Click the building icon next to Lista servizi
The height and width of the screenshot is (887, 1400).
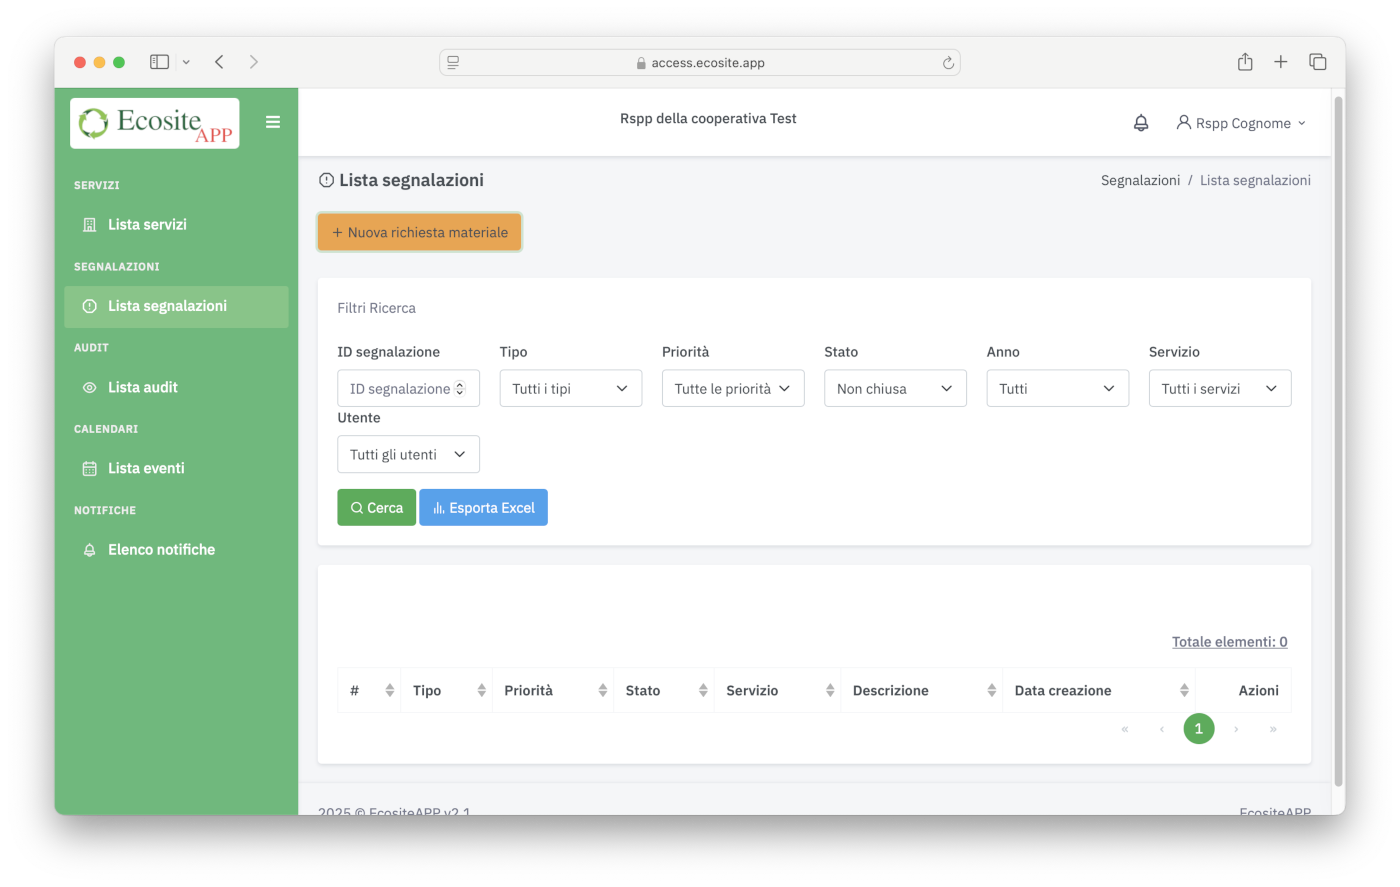(x=89, y=225)
